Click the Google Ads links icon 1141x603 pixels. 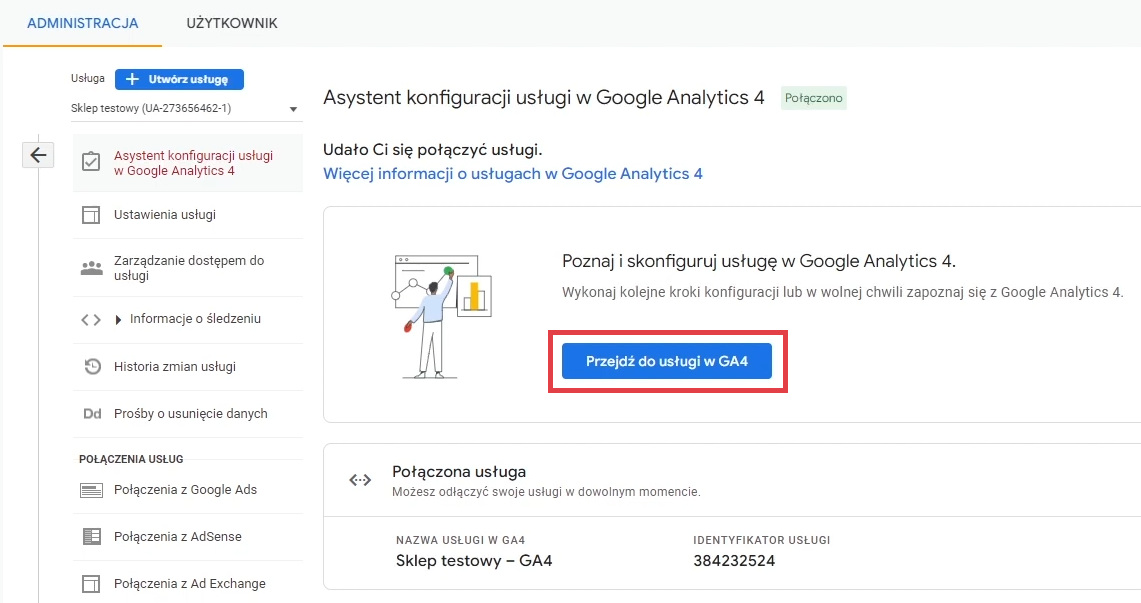91,490
